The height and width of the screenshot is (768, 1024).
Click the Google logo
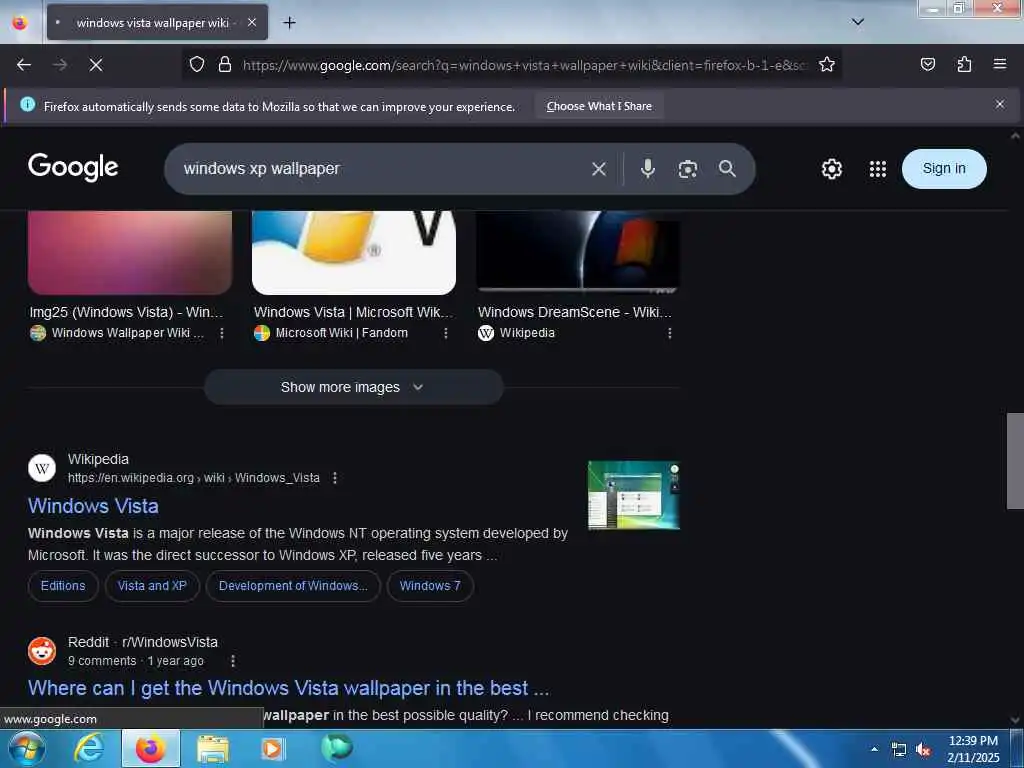(x=73, y=167)
